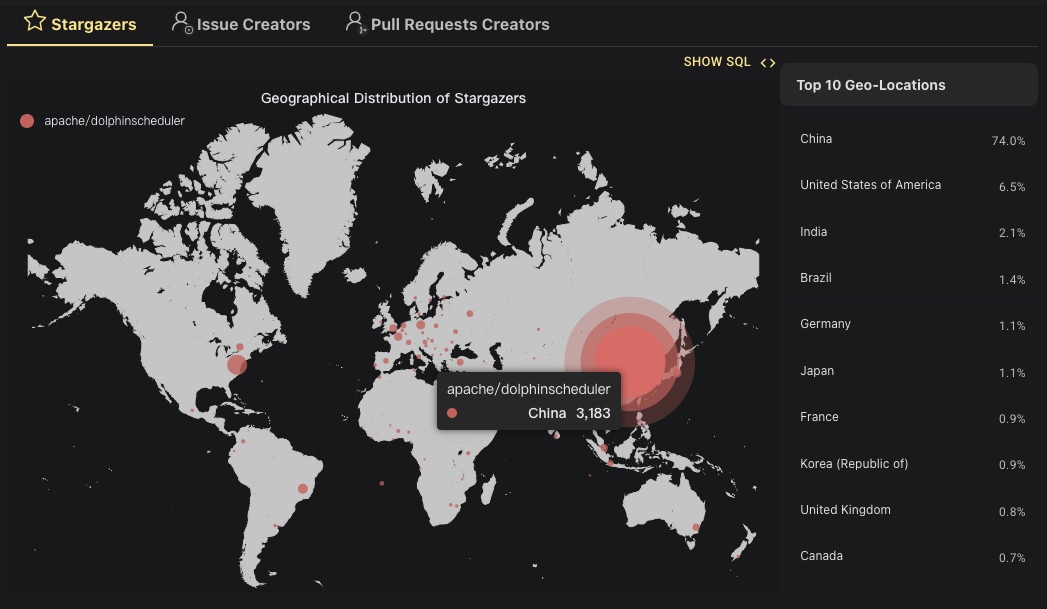
Task: Click the code brackets icon next to SHOW SQL
Action: point(768,62)
